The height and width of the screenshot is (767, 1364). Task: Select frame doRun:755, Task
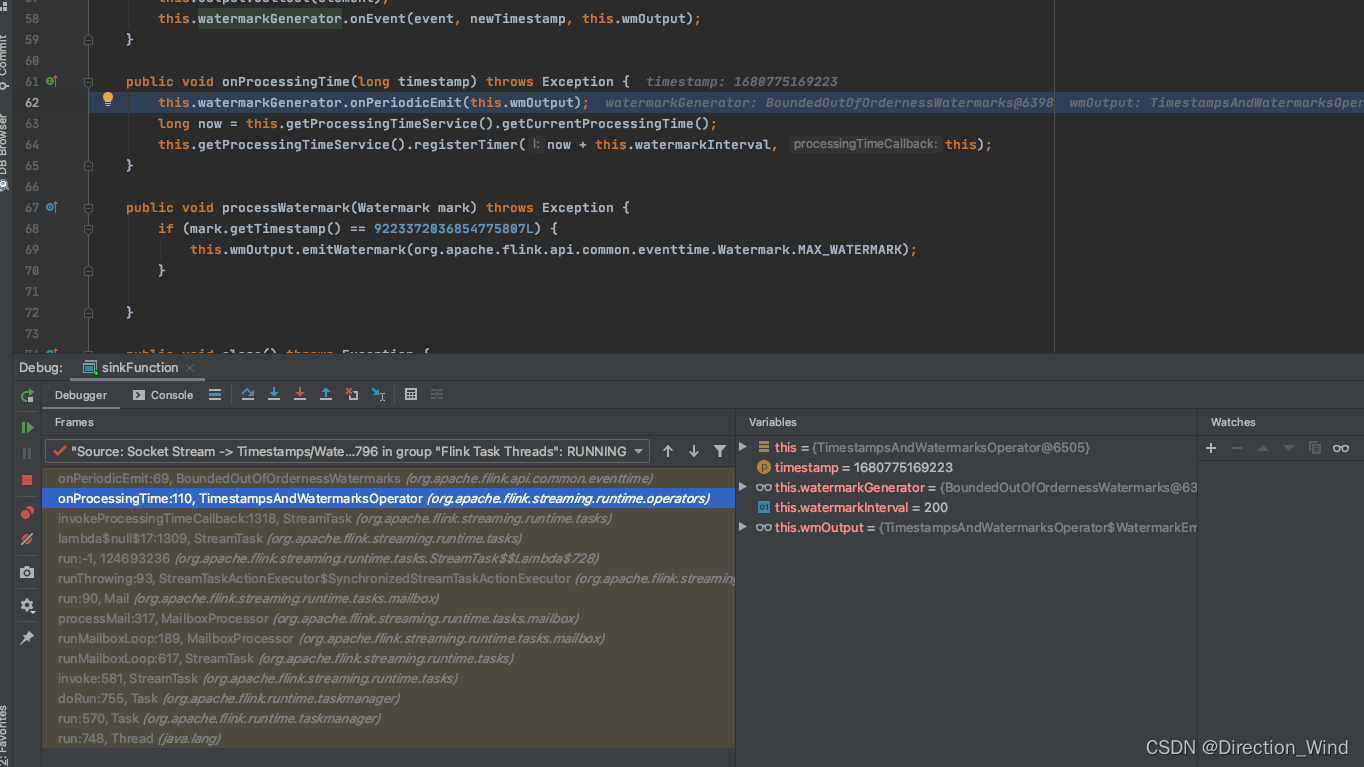(x=388, y=698)
